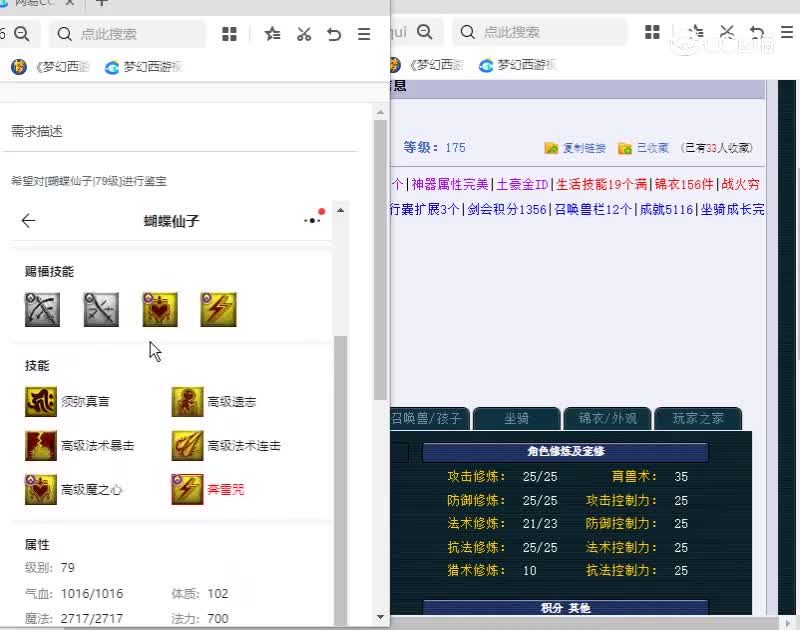Click the 复制链接 copy link button
Viewport: 800px width, 630px height.
coord(575,148)
